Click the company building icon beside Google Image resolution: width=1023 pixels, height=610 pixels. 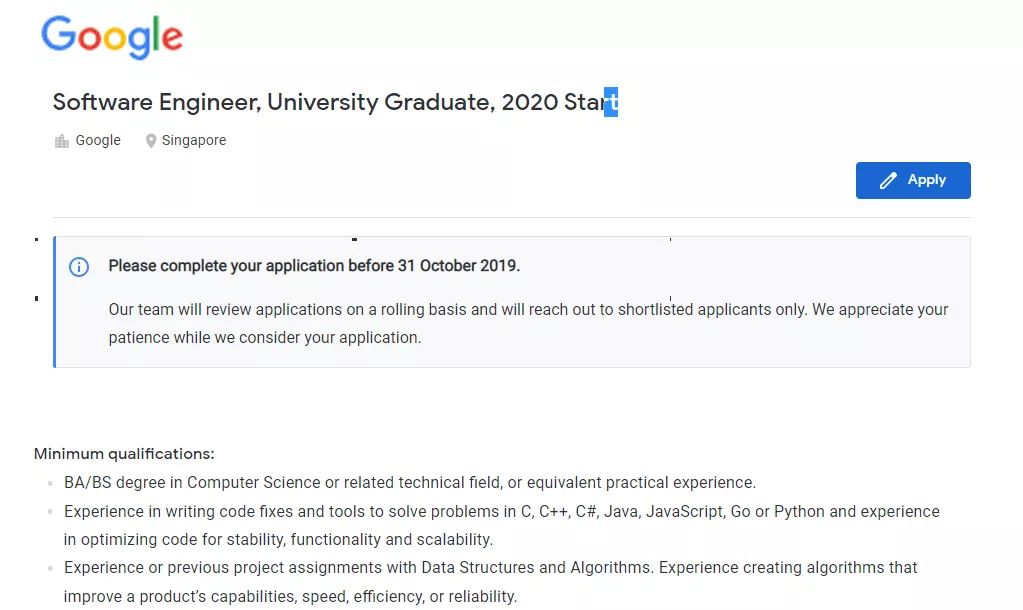pos(61,141)
